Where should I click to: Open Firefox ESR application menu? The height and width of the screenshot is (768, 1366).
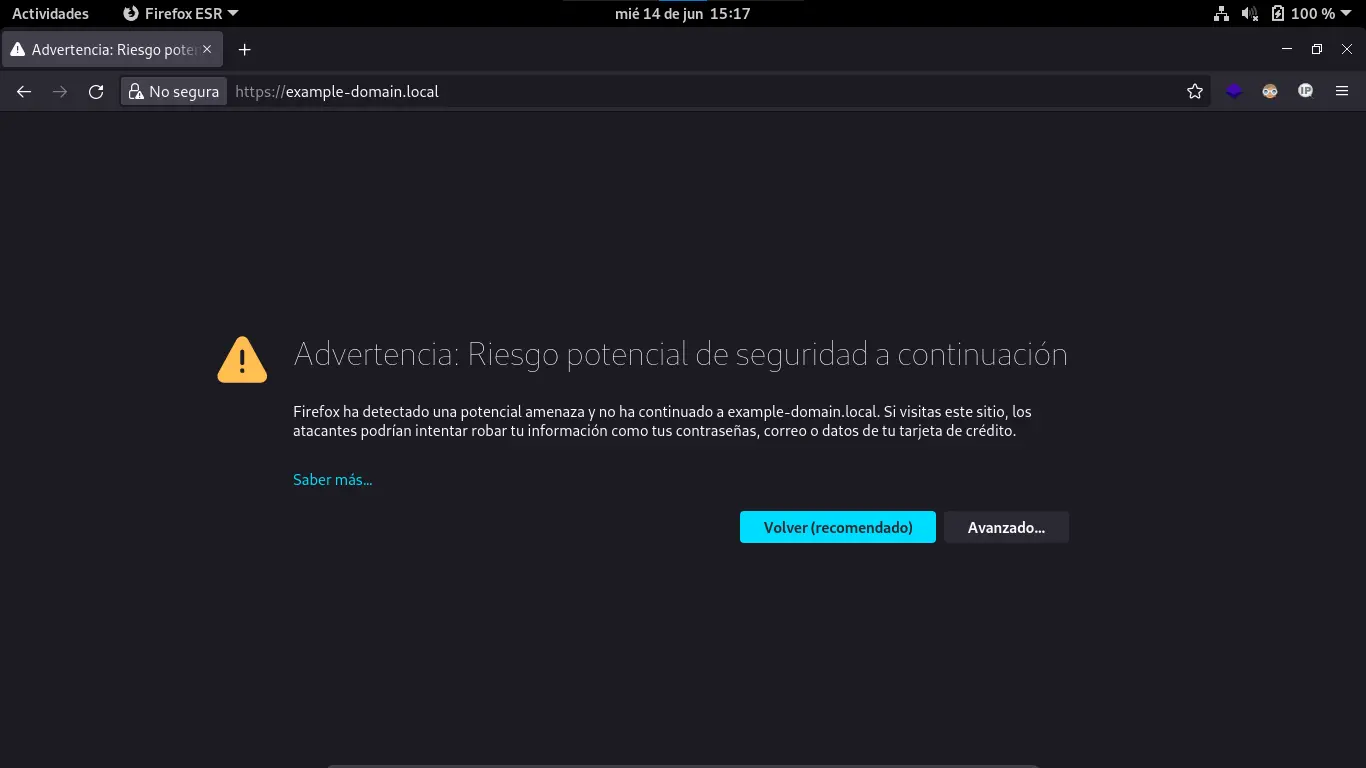click(x=181, y=13)
